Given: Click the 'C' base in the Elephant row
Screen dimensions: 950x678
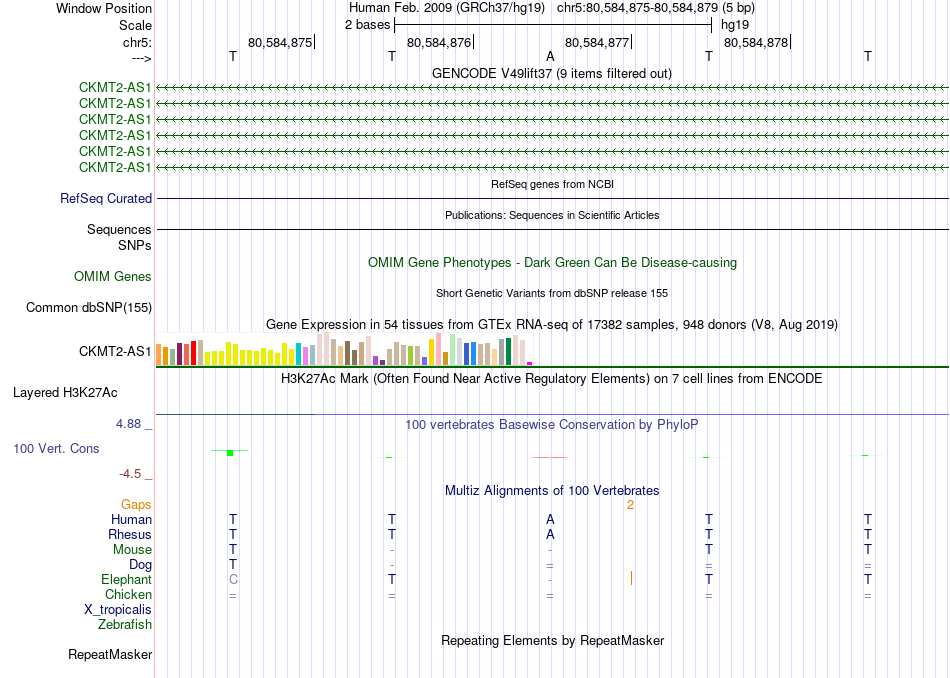Looking at the screenshot, I should pos(233,579).
